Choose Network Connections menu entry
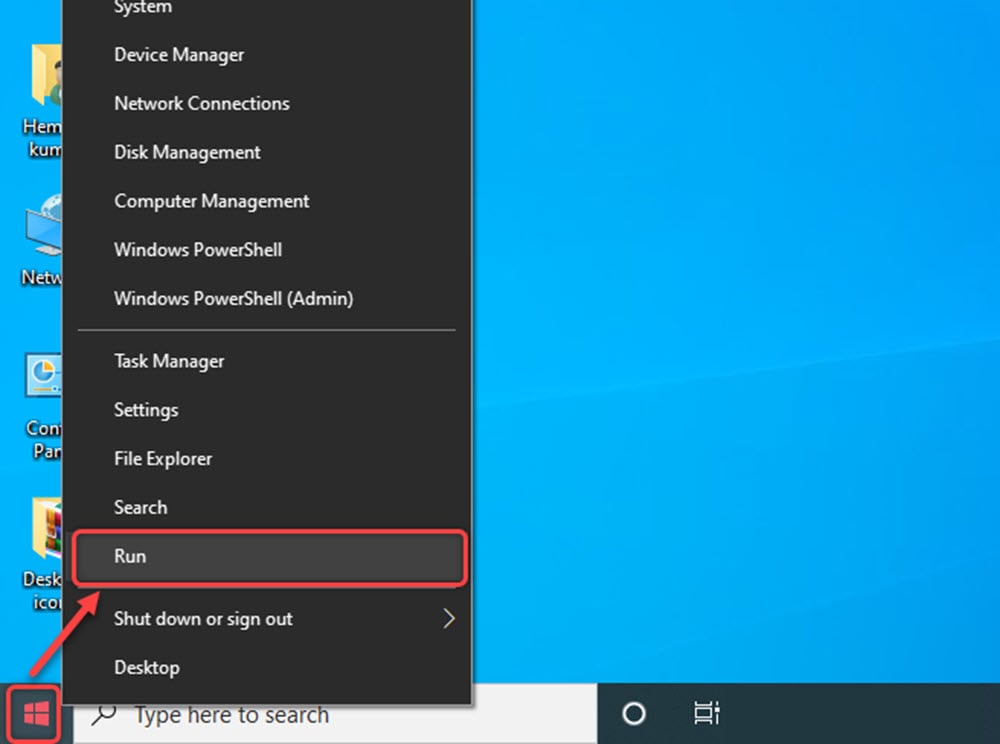This screenshot has width=1000, height=744. (267, 103)
